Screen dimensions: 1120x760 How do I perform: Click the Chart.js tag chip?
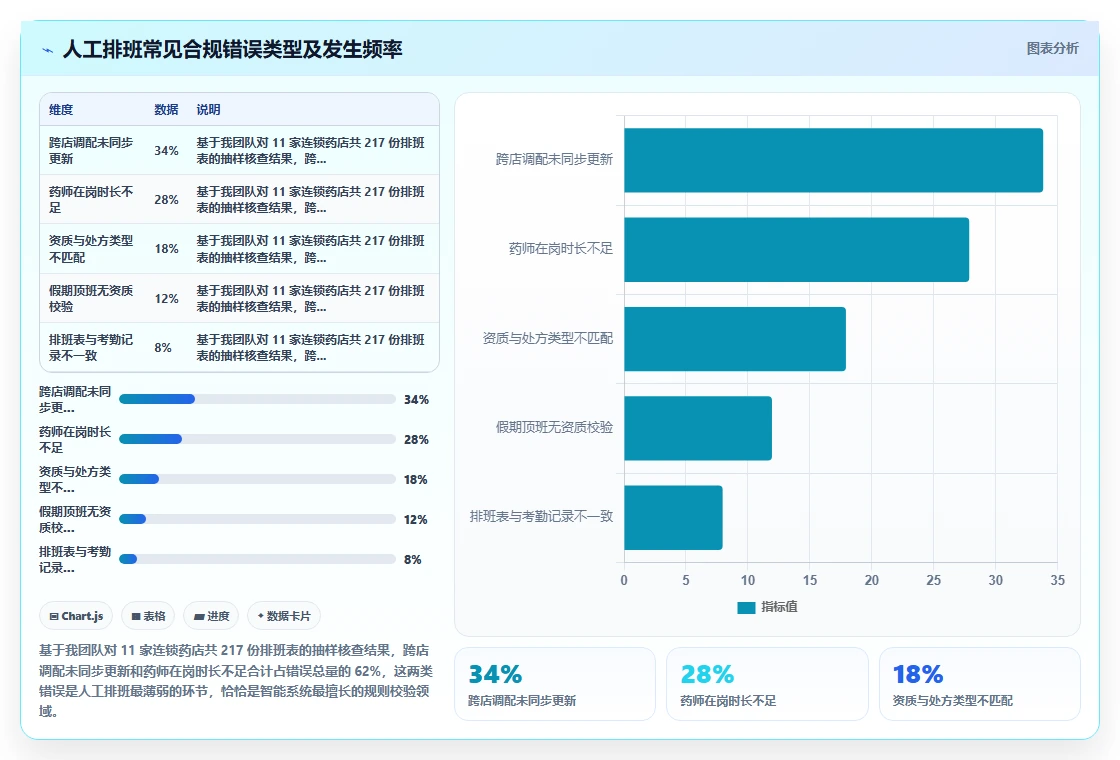click(x=76, y=616)
